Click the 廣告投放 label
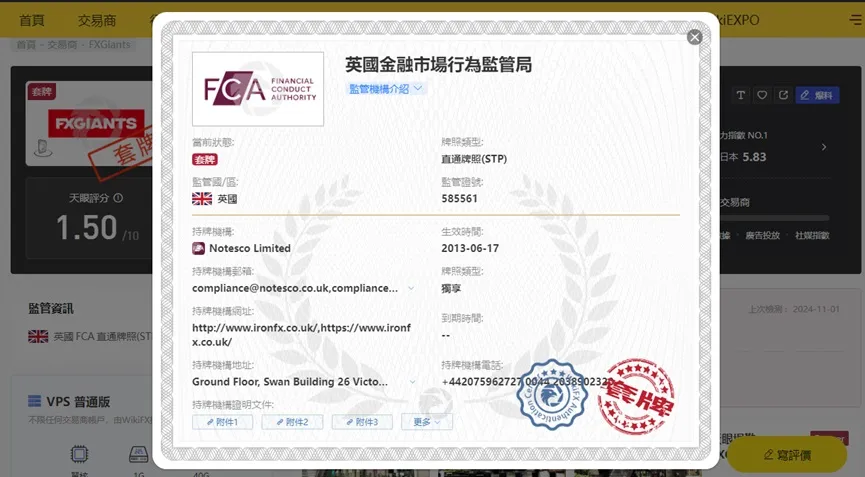This screenshot has width=865, height=477. tap(762, 235)
